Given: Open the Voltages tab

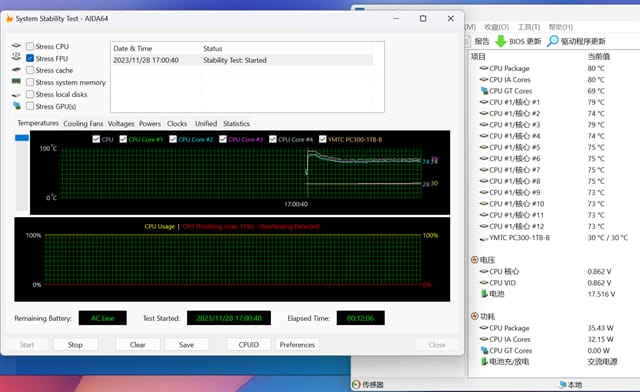Looking at the screenshot, I should (x=121, y=123).
